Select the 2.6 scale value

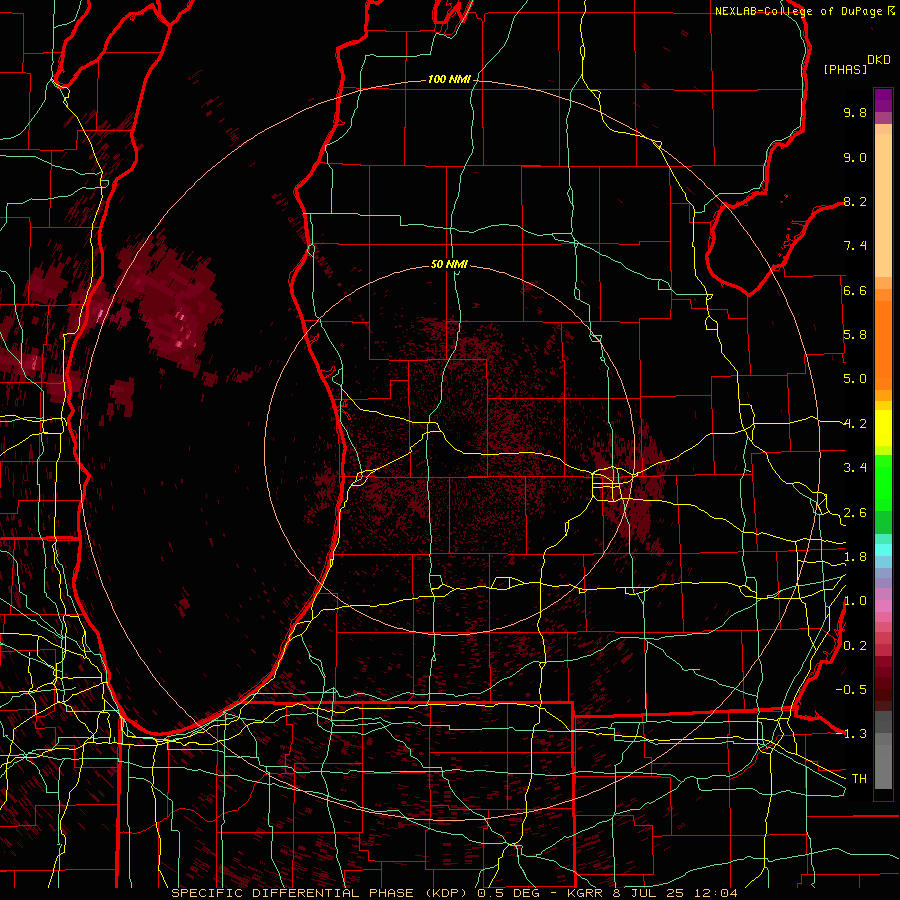coord(855,513)
